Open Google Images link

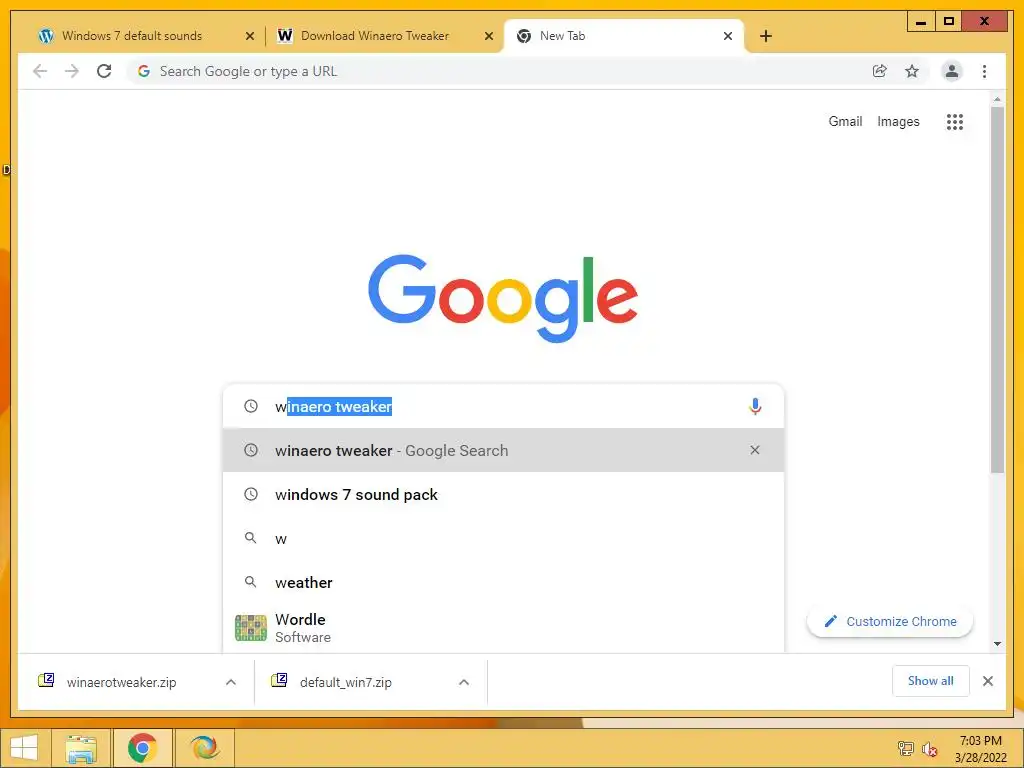click(898, 121)
